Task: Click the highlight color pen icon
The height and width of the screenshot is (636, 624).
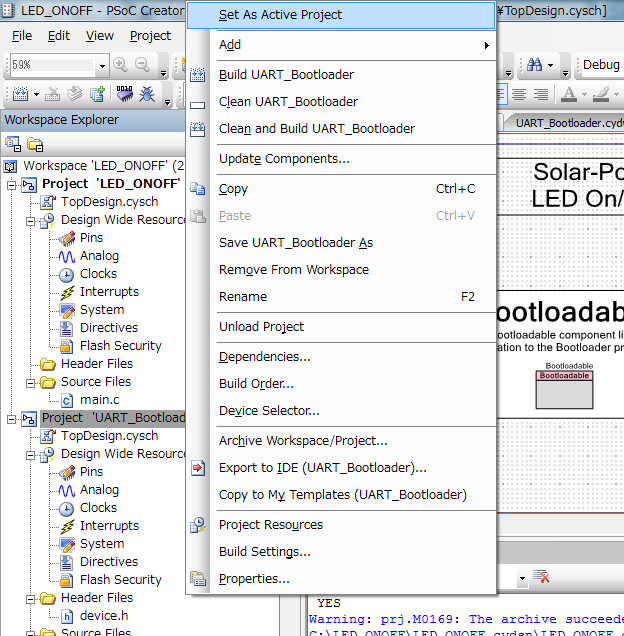Action: (x=601, y=95)
